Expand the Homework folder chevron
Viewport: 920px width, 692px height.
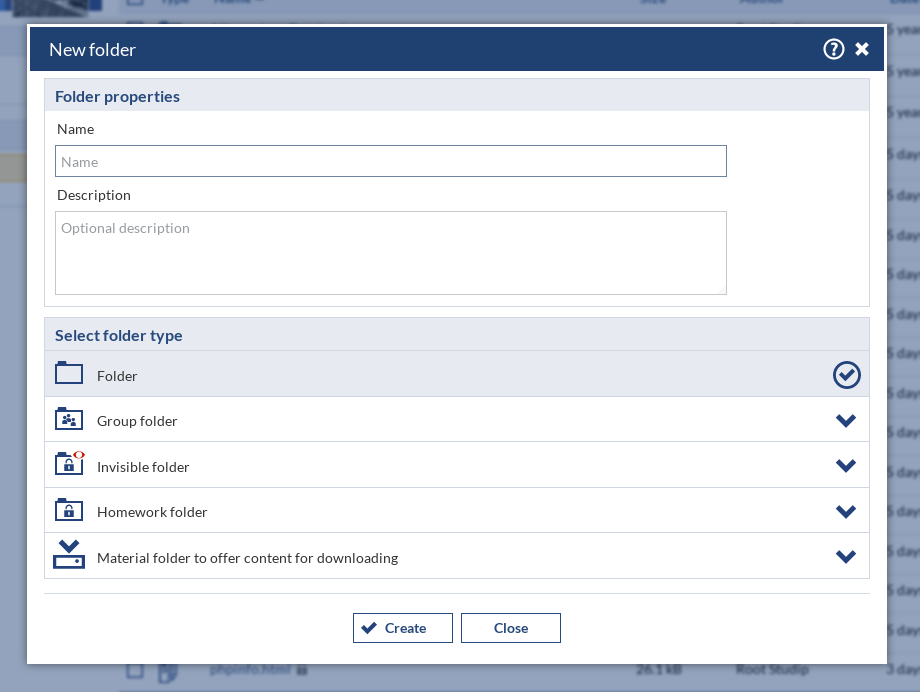click(x=846, y=512)
